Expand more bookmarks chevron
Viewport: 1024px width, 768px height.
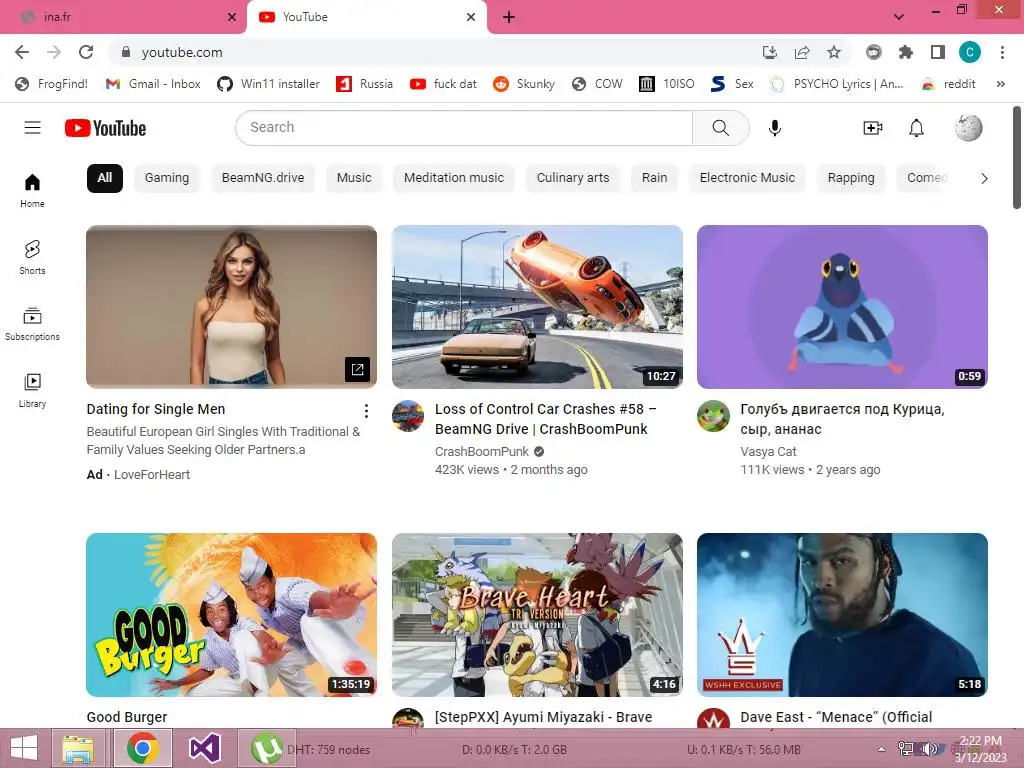click(x=1000, y=84)
